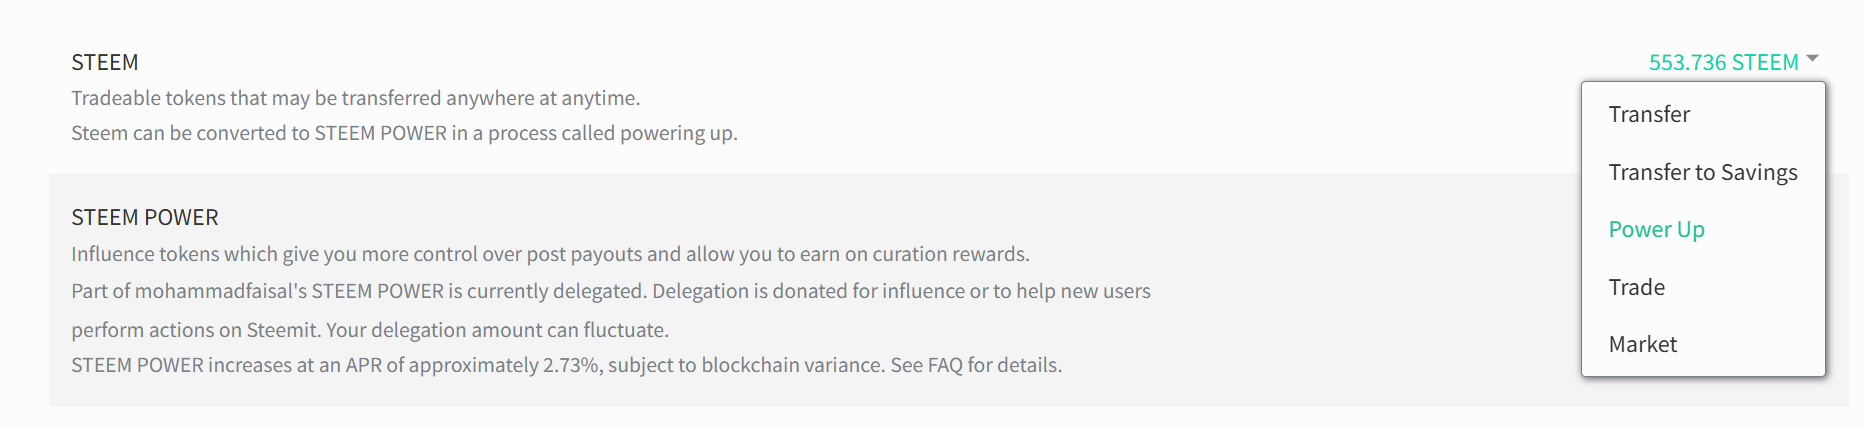Click the FAQ text in APR note
This screenshot has width=1865, height=428.
[945, 365]
